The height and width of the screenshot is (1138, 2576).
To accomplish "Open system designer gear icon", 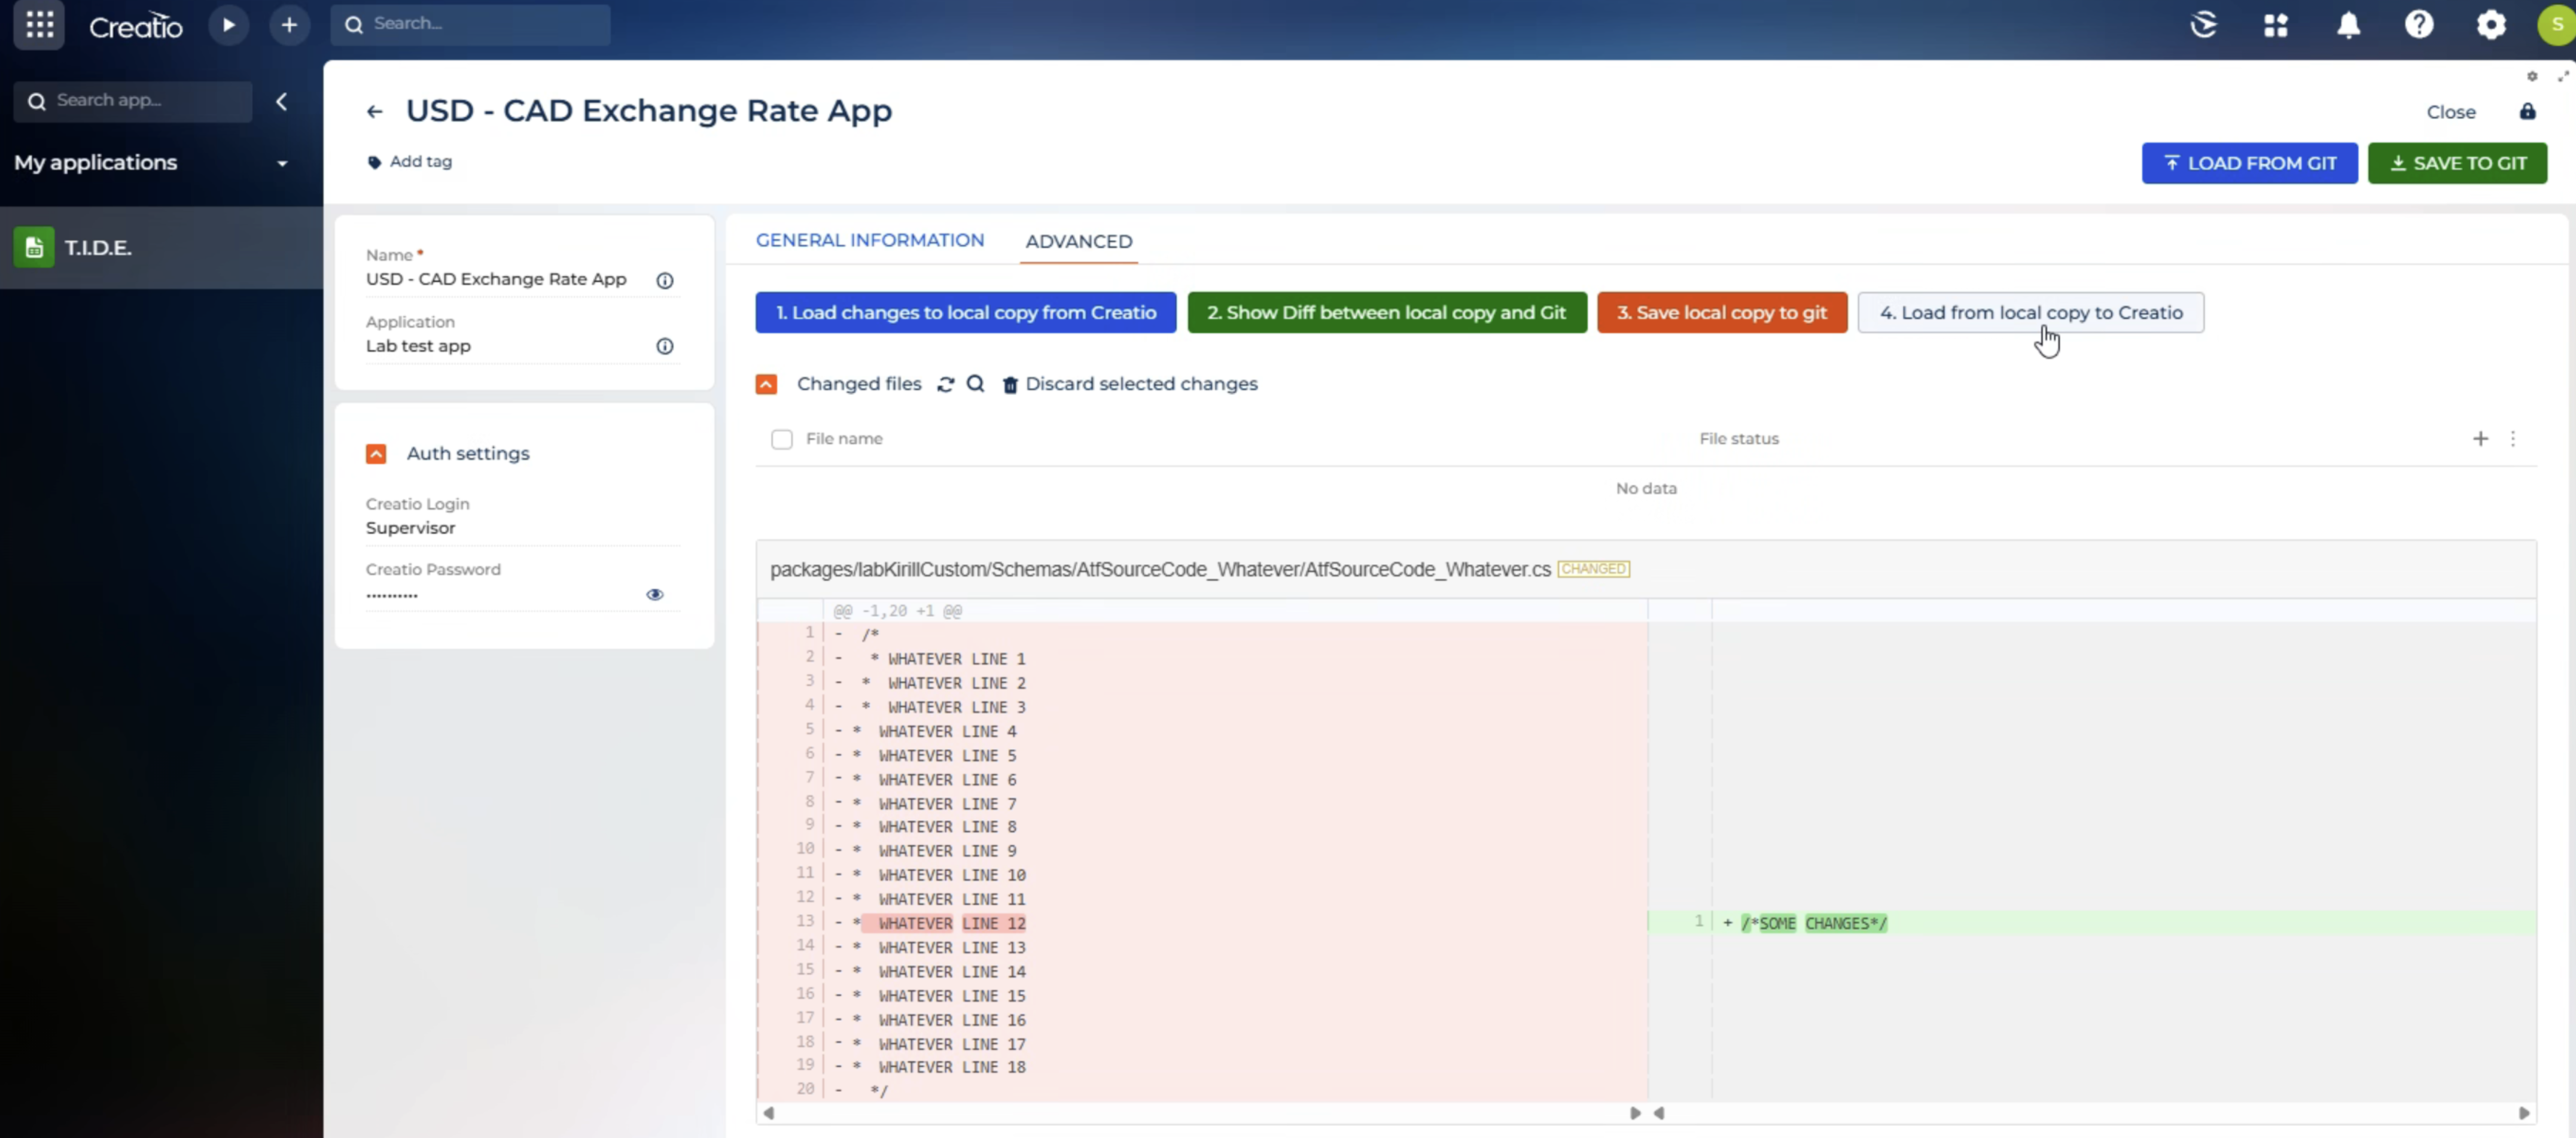I will (x=2491, y=24).
